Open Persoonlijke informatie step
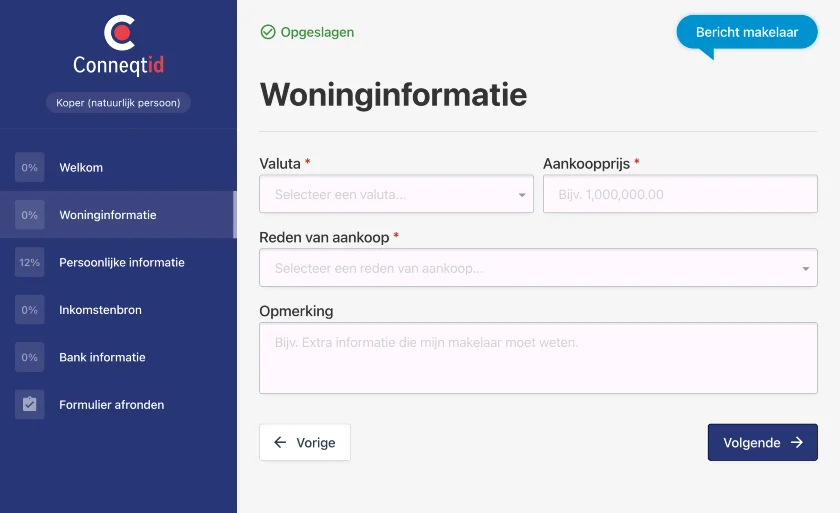 (118, 262)
